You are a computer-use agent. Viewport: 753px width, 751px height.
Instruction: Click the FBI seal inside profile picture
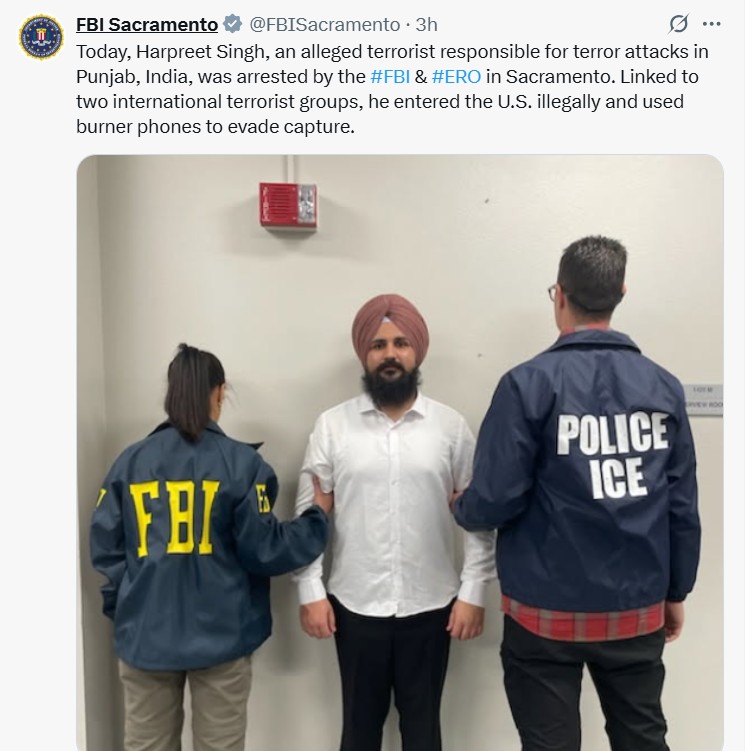pyautogui.click(x=41, y=37)
